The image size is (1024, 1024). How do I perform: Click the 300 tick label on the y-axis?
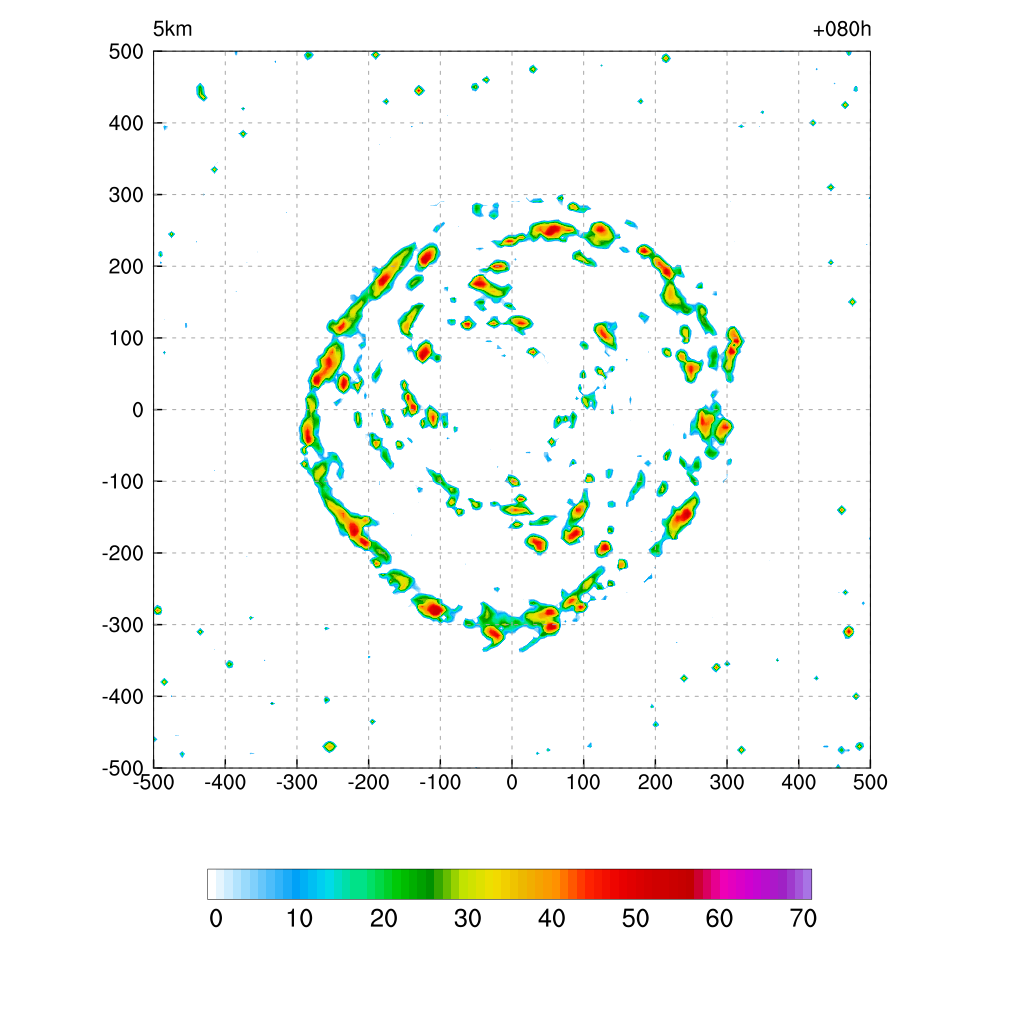pos(126,195)
